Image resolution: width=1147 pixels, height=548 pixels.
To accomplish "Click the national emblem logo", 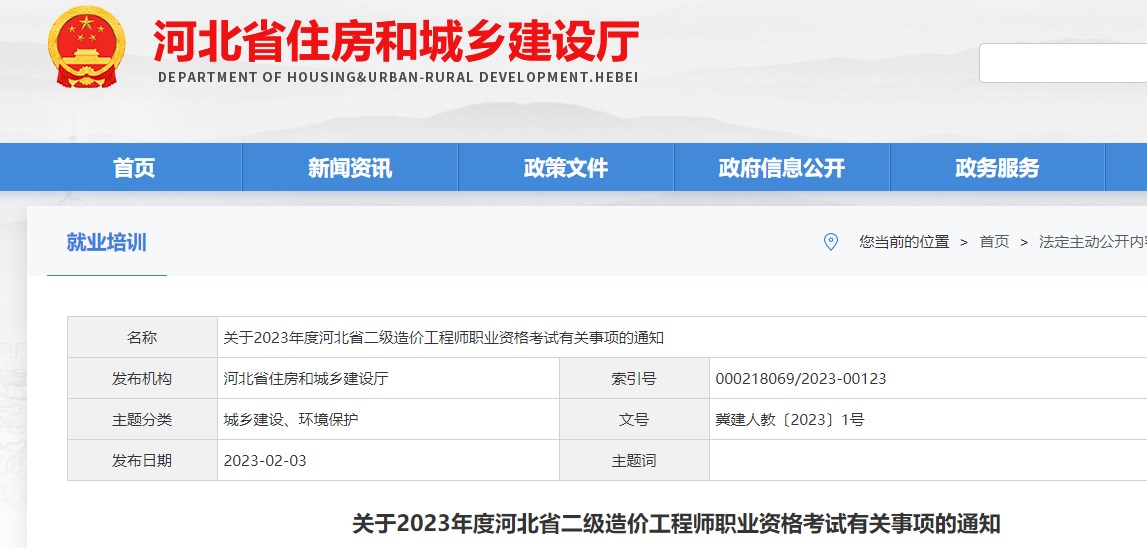I will (87, 47).
